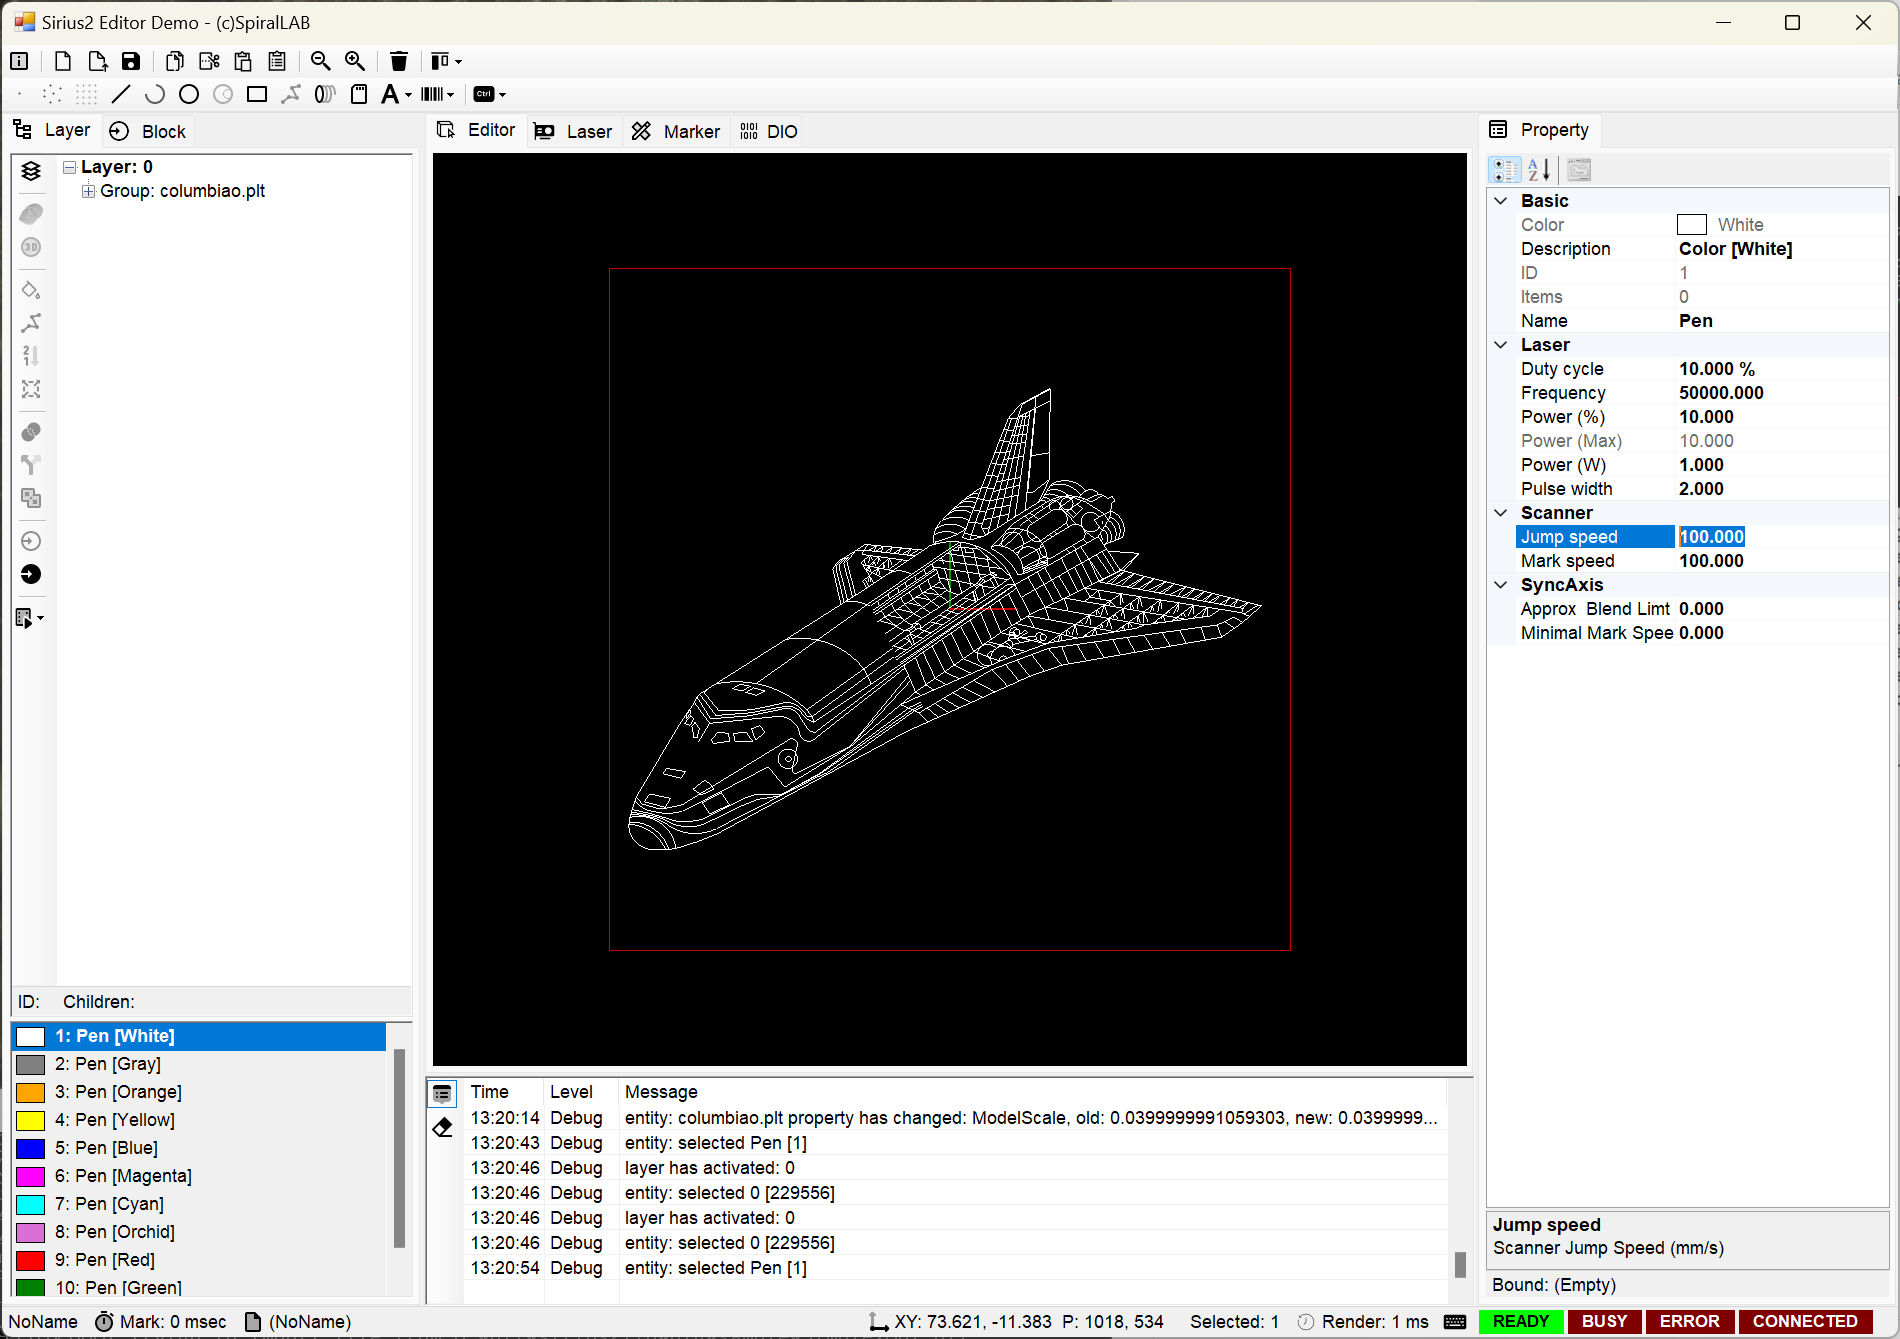Open the Marker tab
Image resolution: width=1900 pixels, height=1339 pixels.
coord(676,131)
